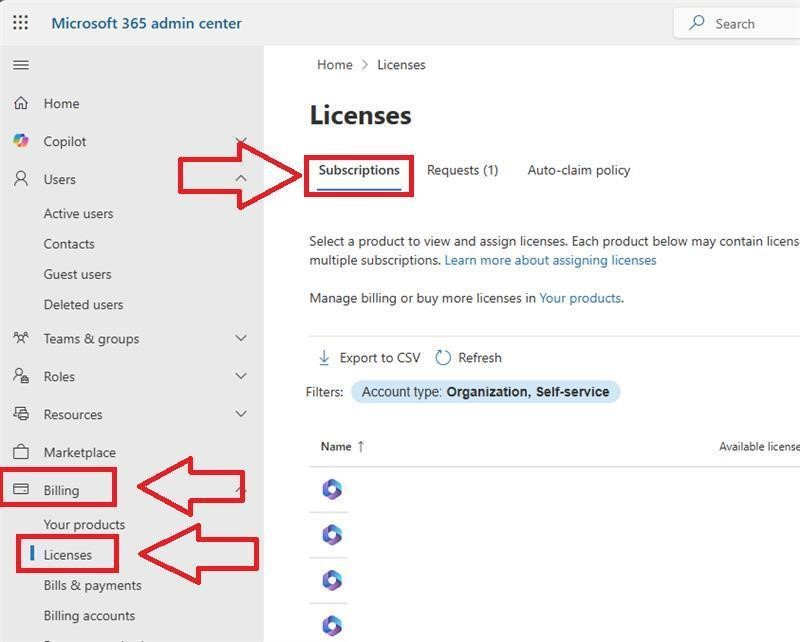Follow the Your products link in description

coord(580,298)
